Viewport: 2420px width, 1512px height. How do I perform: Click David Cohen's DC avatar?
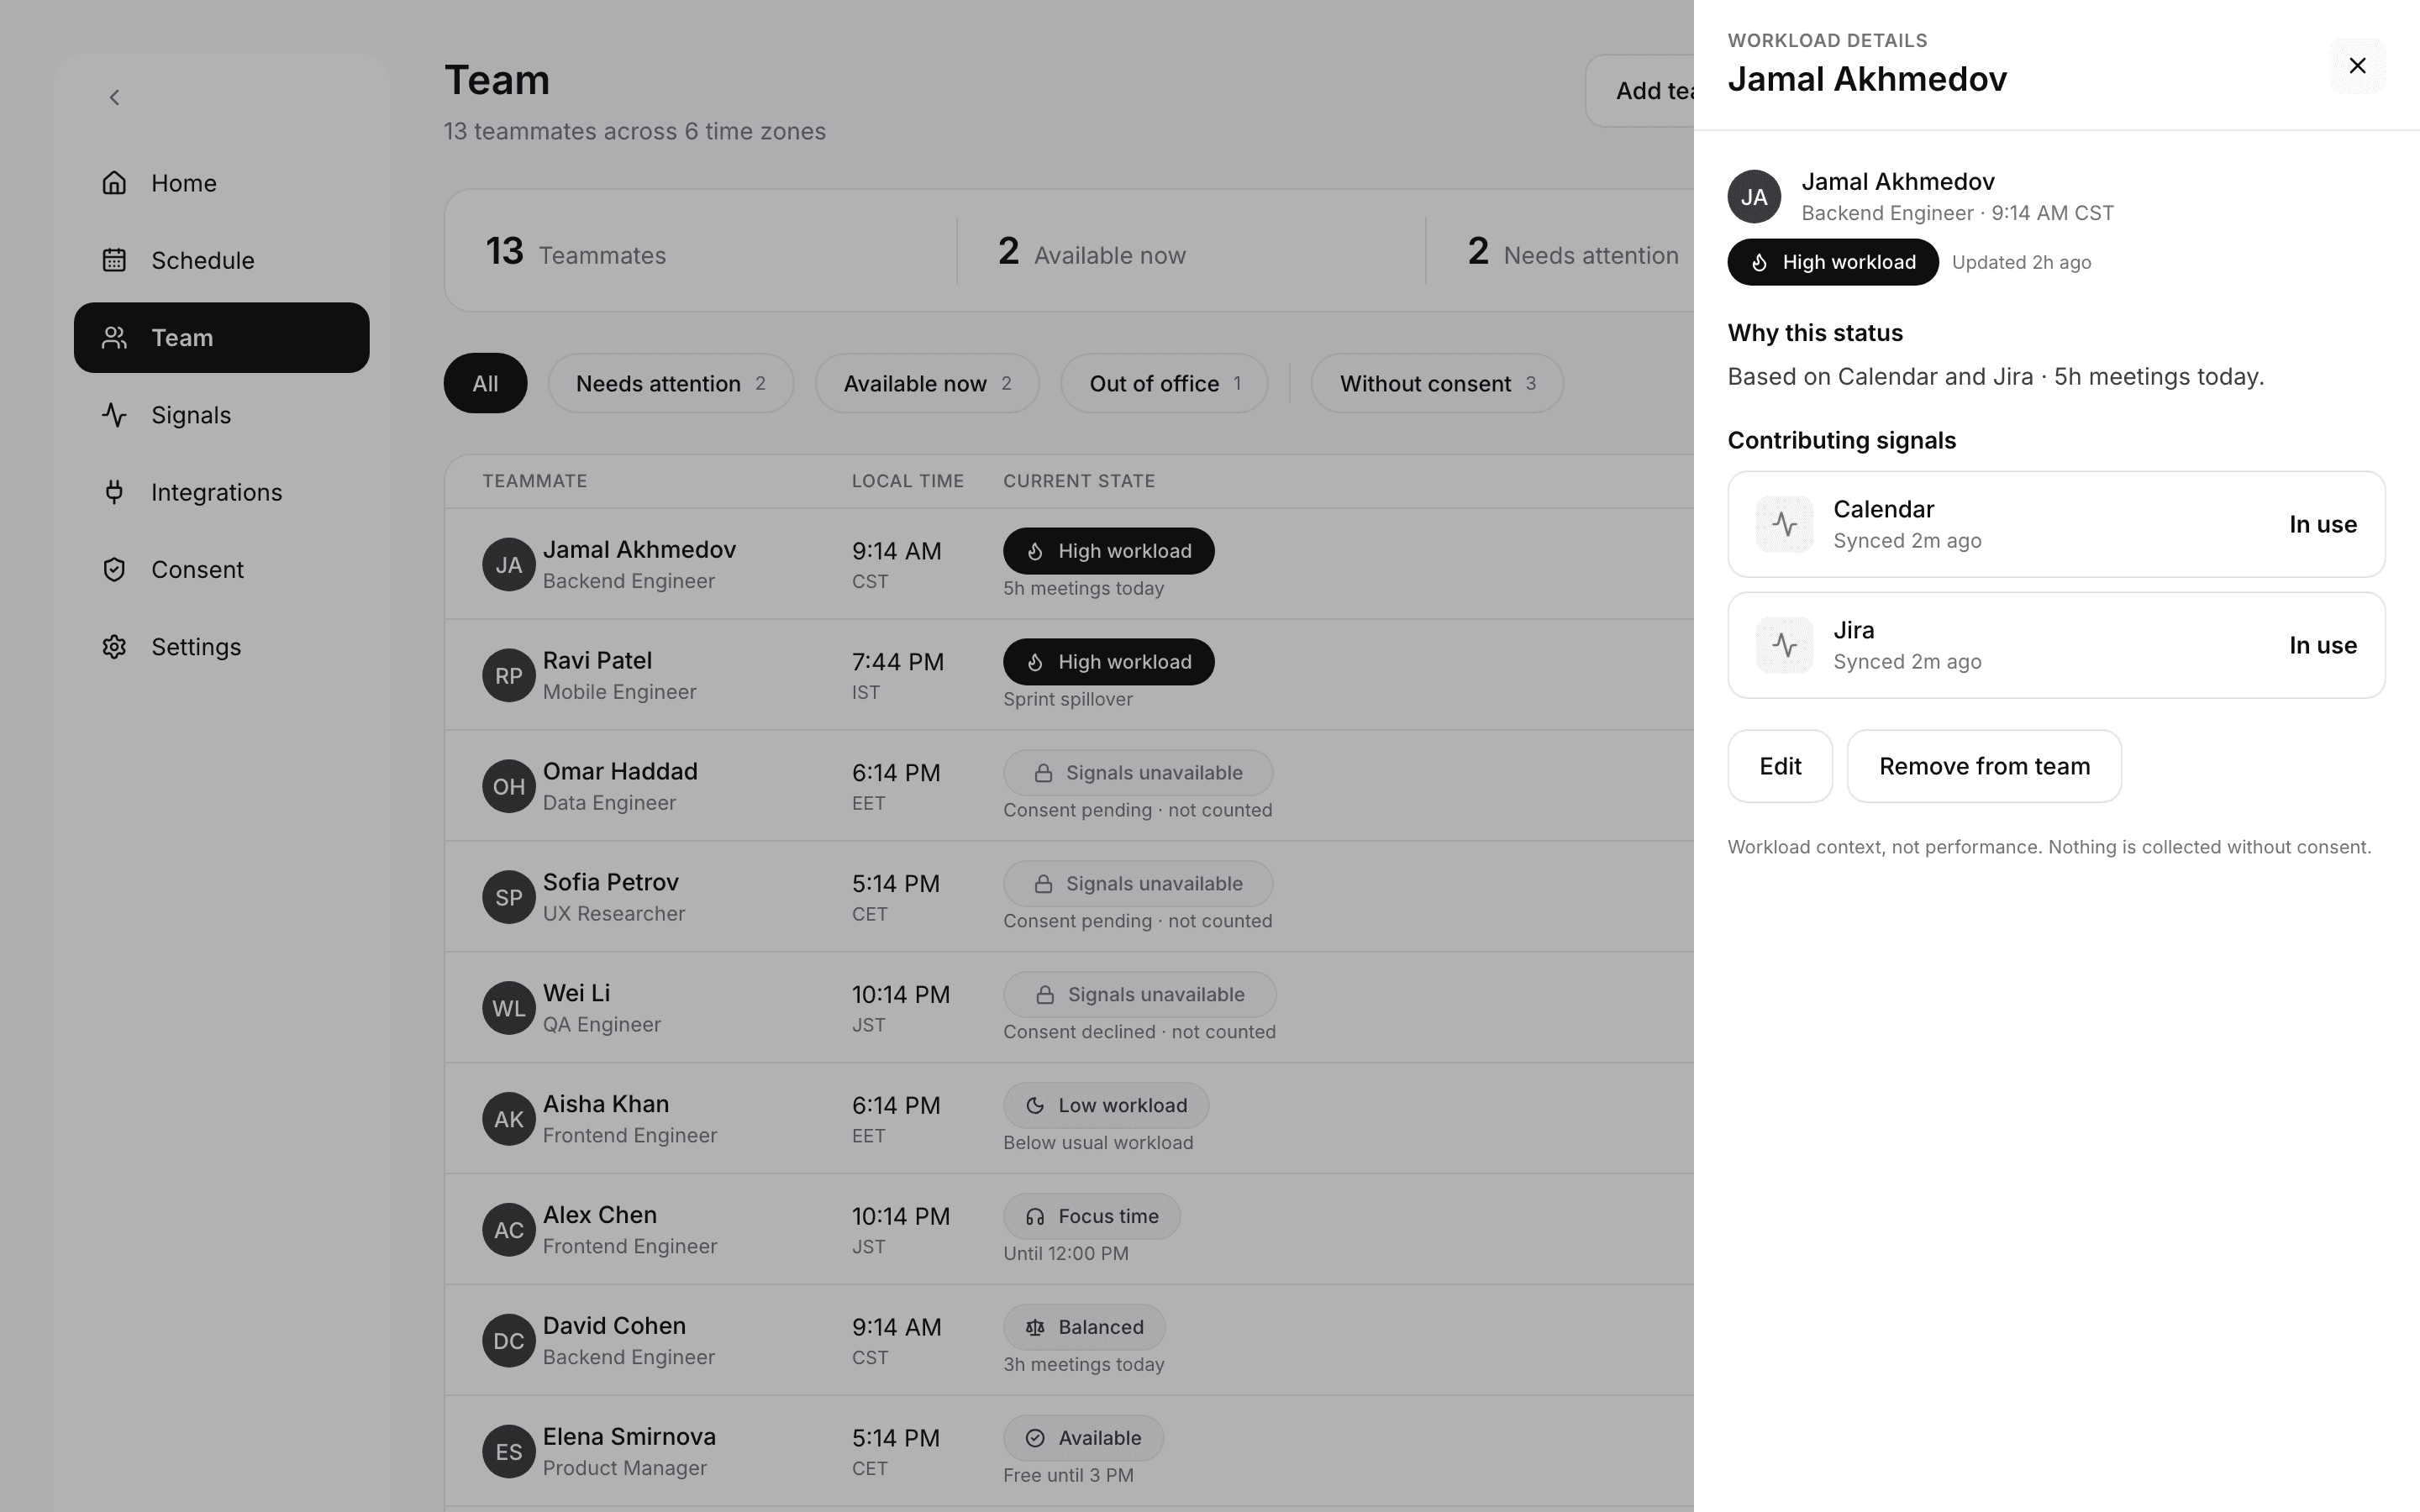tap(508, 1341)
